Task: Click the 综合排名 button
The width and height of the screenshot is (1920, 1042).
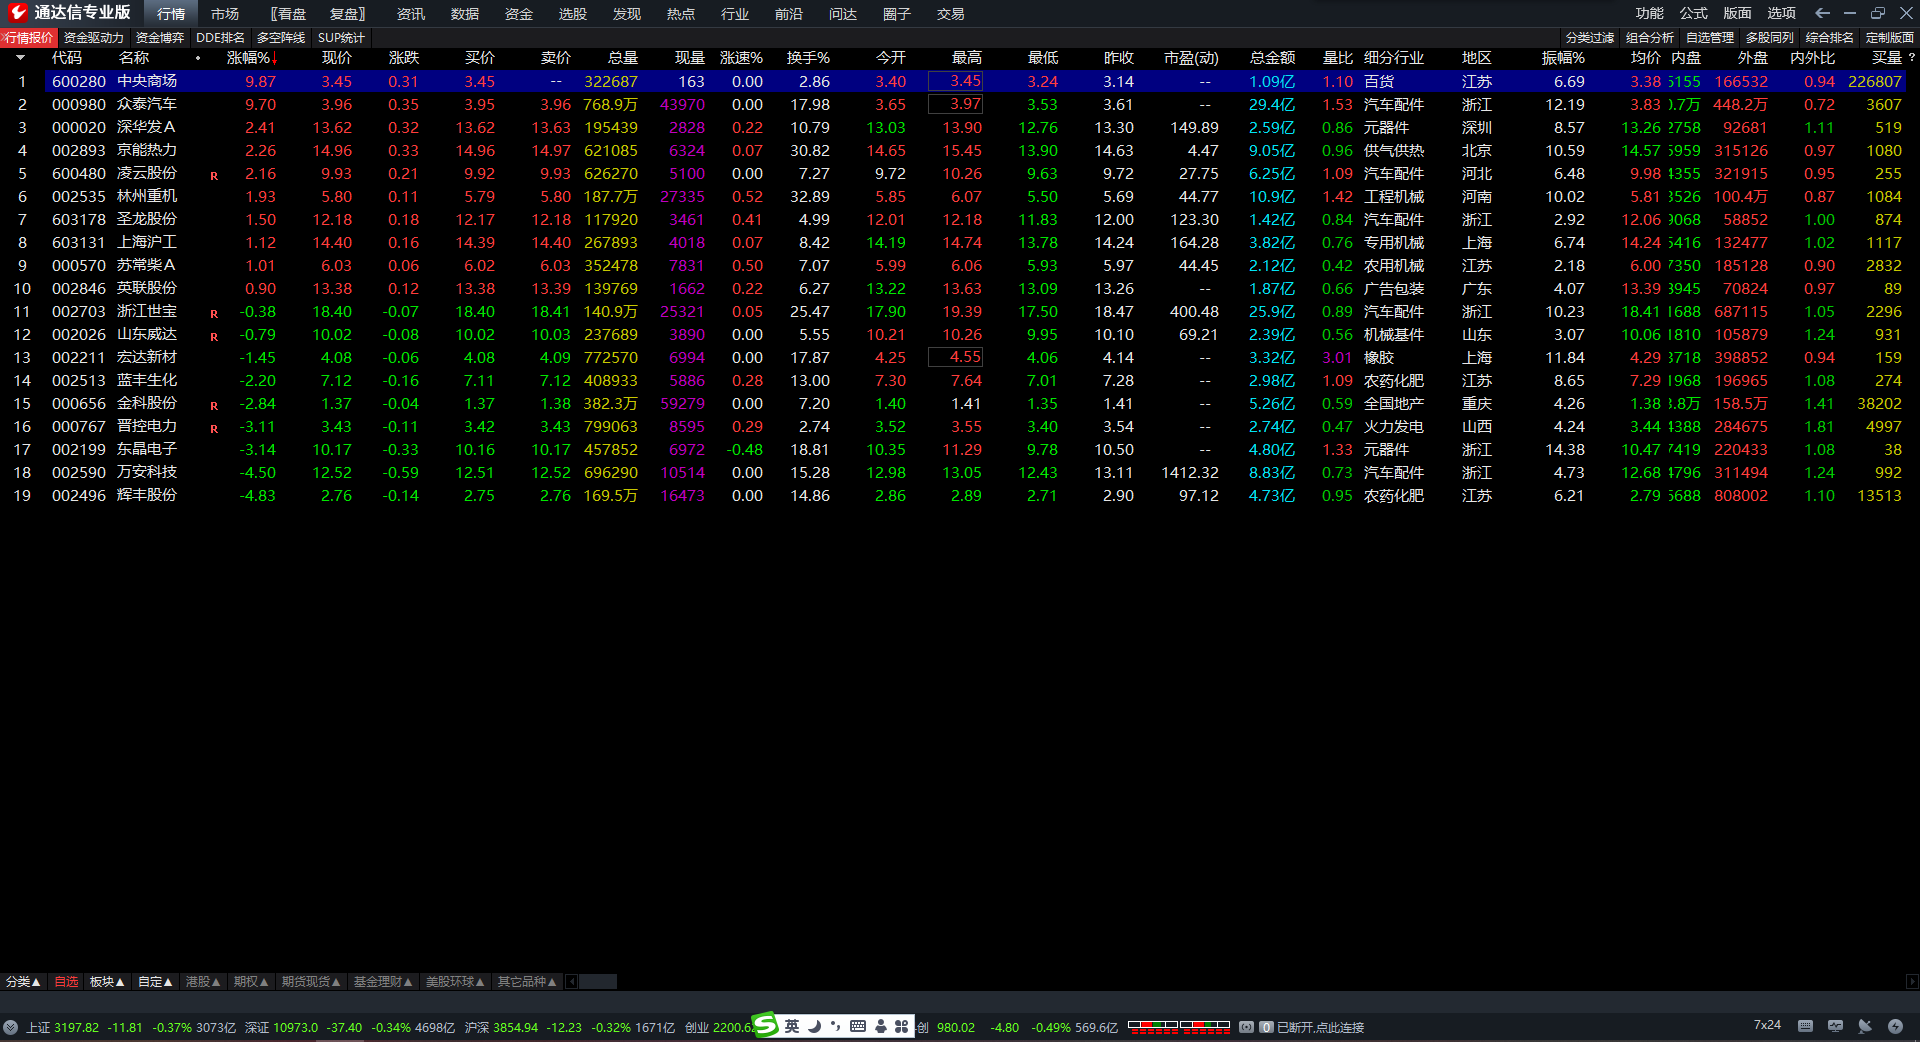Action: point(1830,37)
